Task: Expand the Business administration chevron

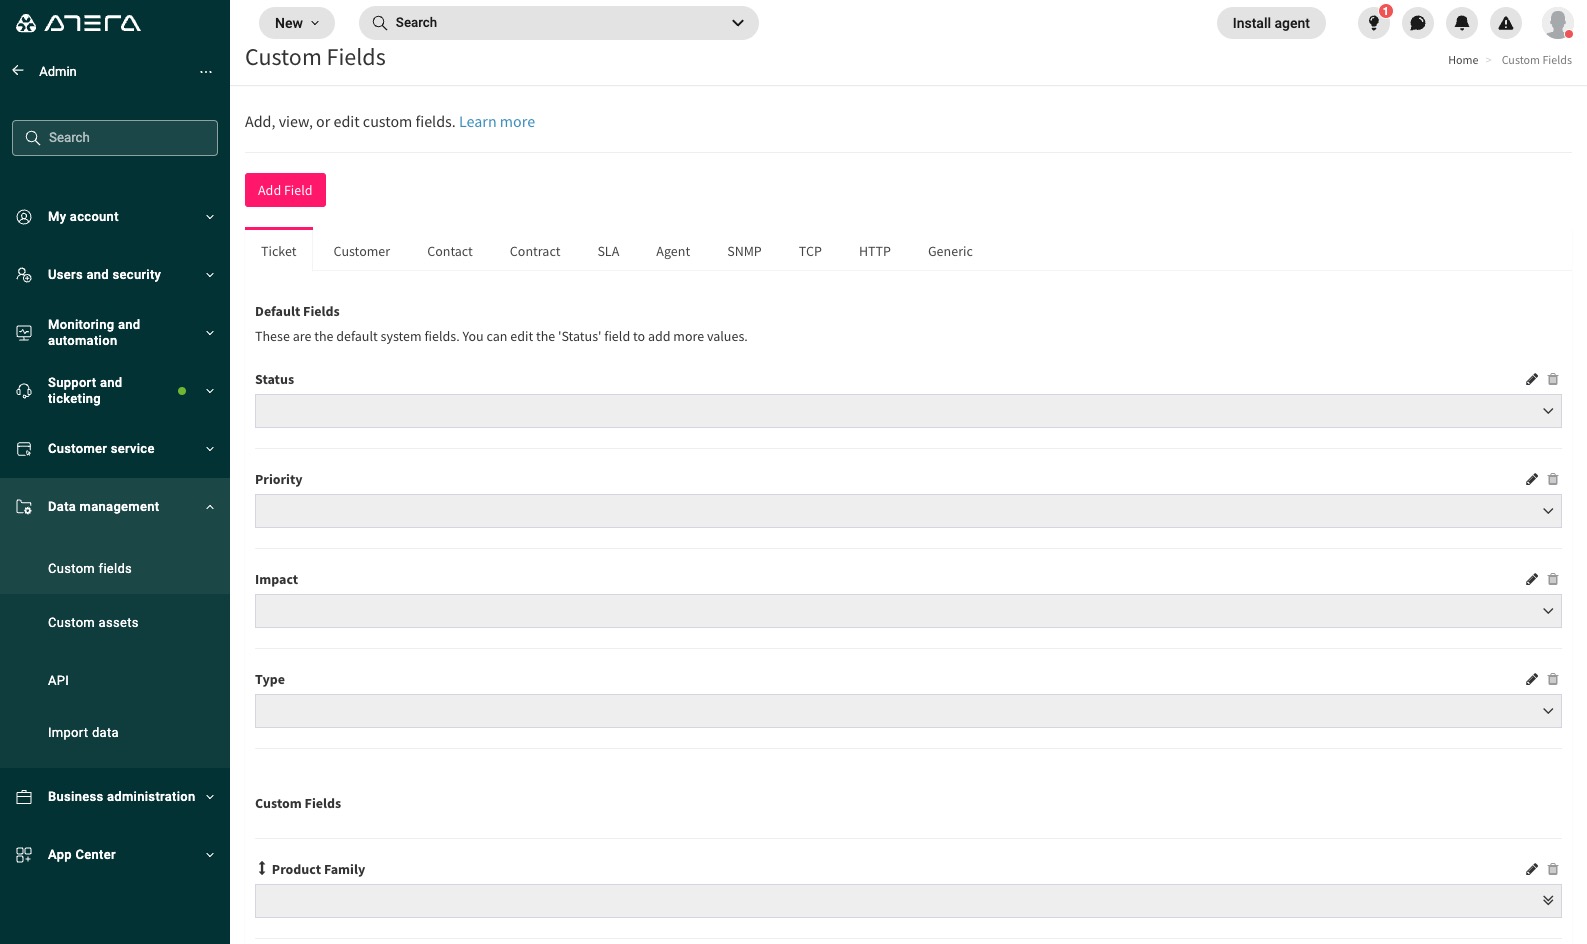Action: 210,797
